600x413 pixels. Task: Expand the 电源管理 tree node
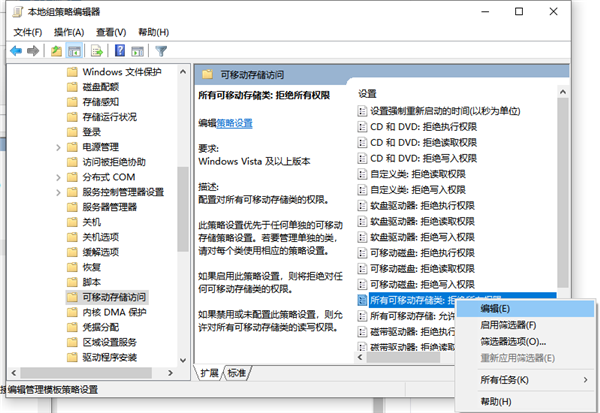(58, 147)
